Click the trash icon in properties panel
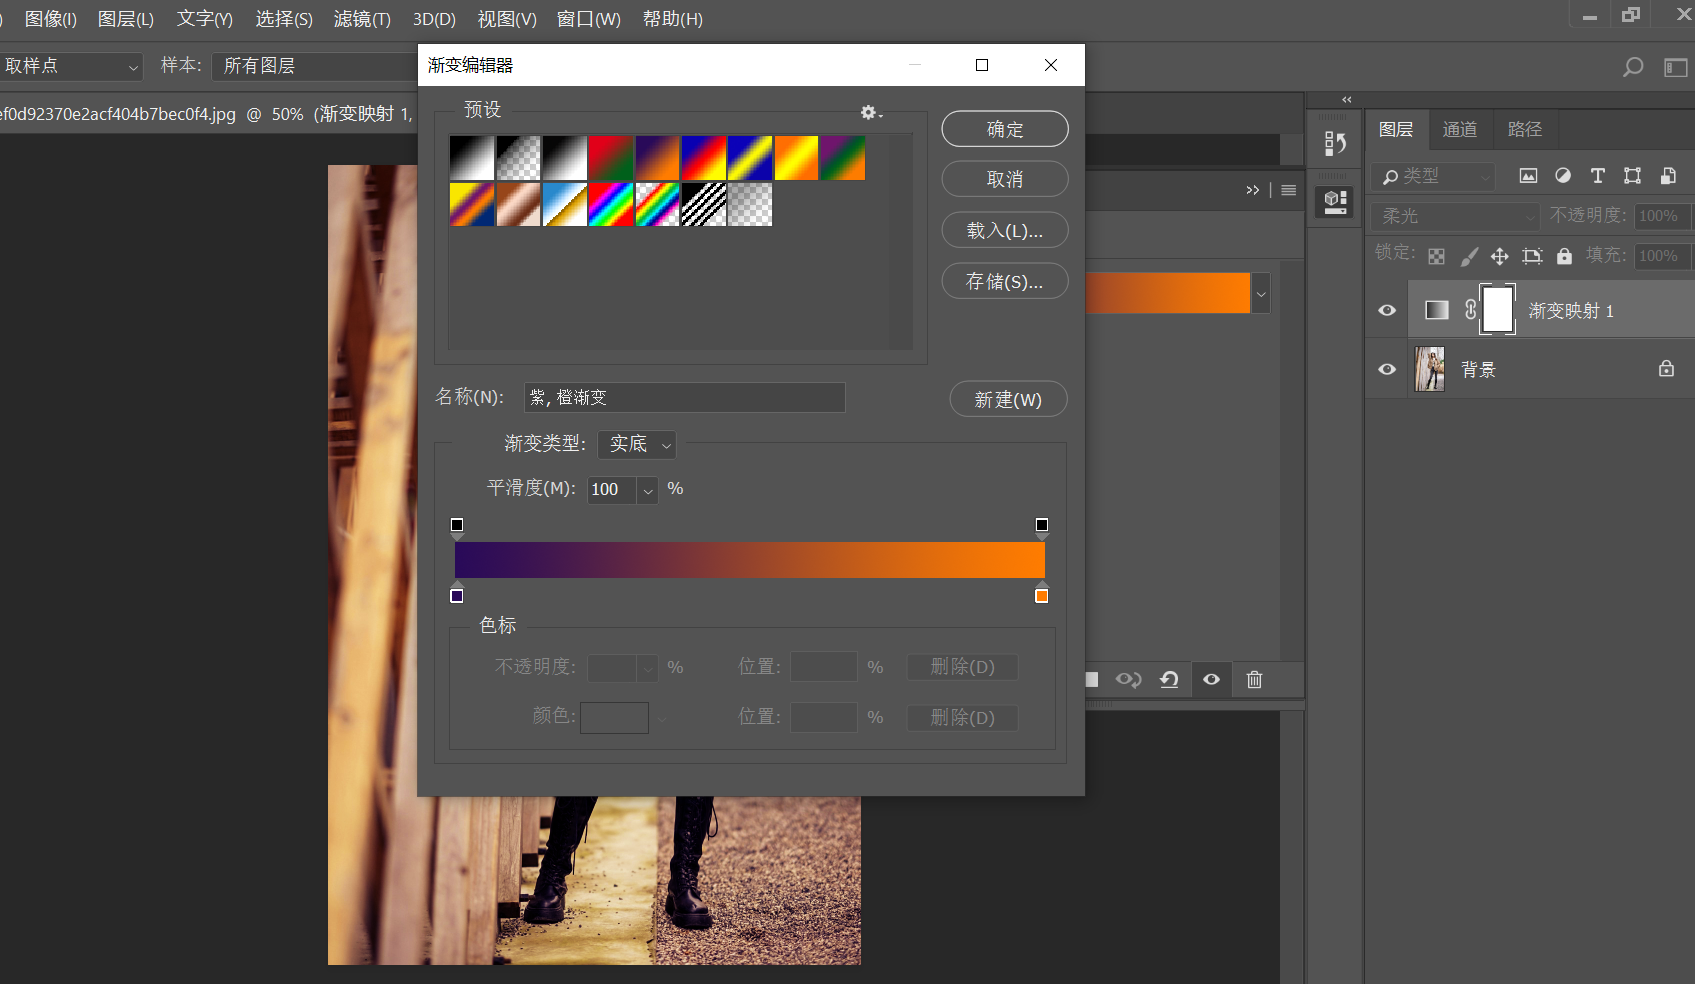The image size is (1695, 984). (1254, 680)
